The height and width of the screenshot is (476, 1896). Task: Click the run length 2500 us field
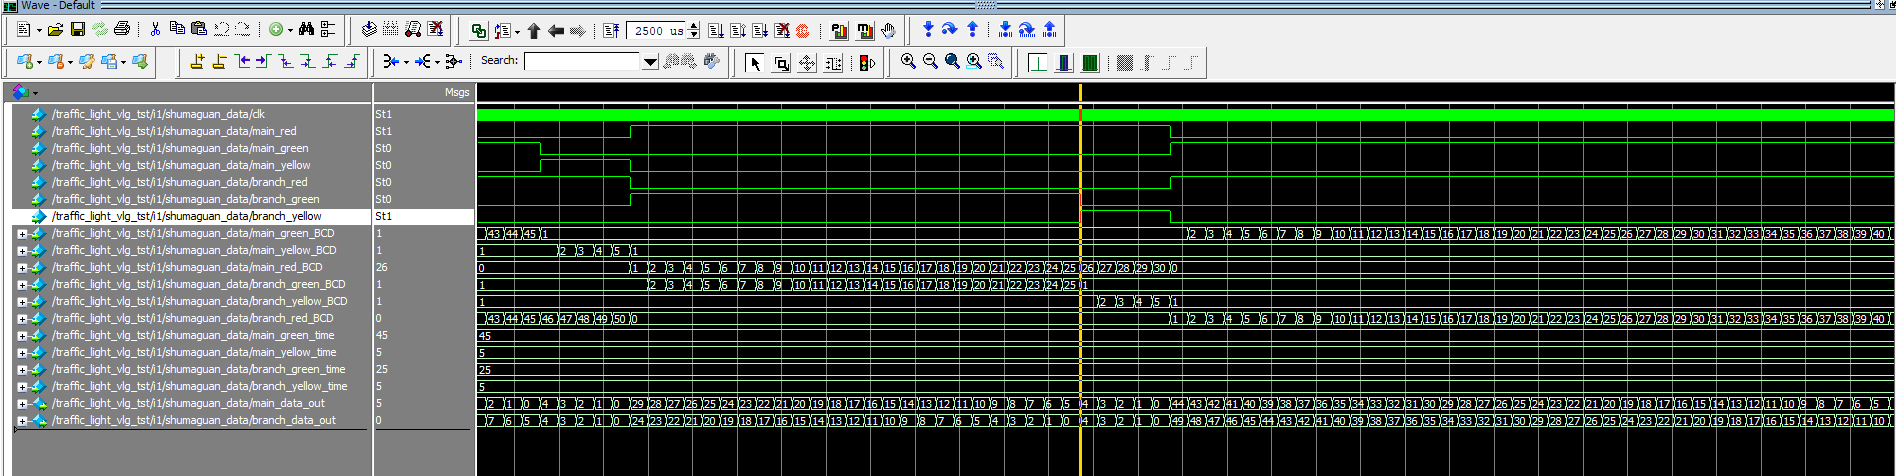(657, 31)
